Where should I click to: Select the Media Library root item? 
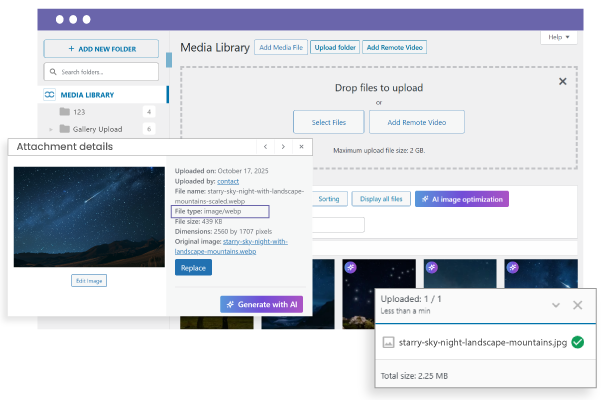pyautogui.click(x=103, y=95)
